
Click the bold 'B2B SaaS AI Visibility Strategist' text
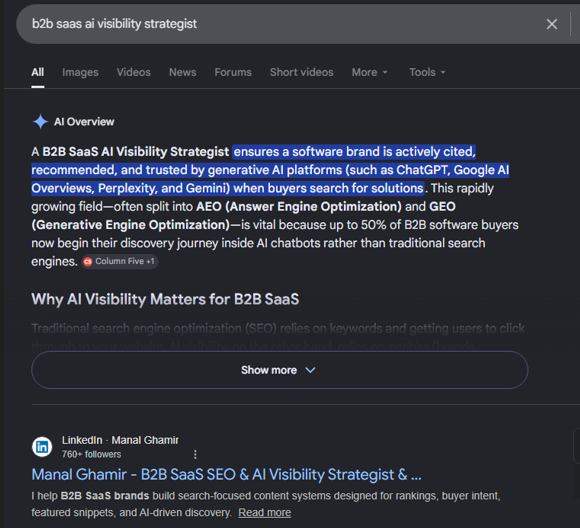(136, 152)
